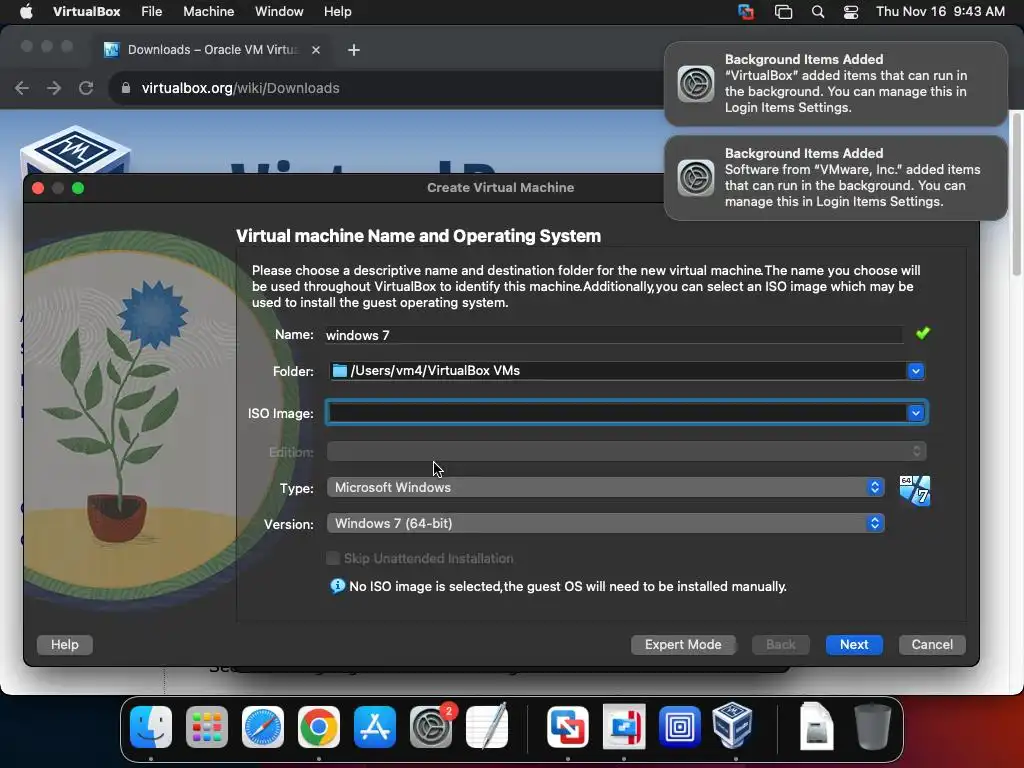Click VMware menu bar status icon
Viewport: 1024px width, 768px height.
click(x=746, y=12)
